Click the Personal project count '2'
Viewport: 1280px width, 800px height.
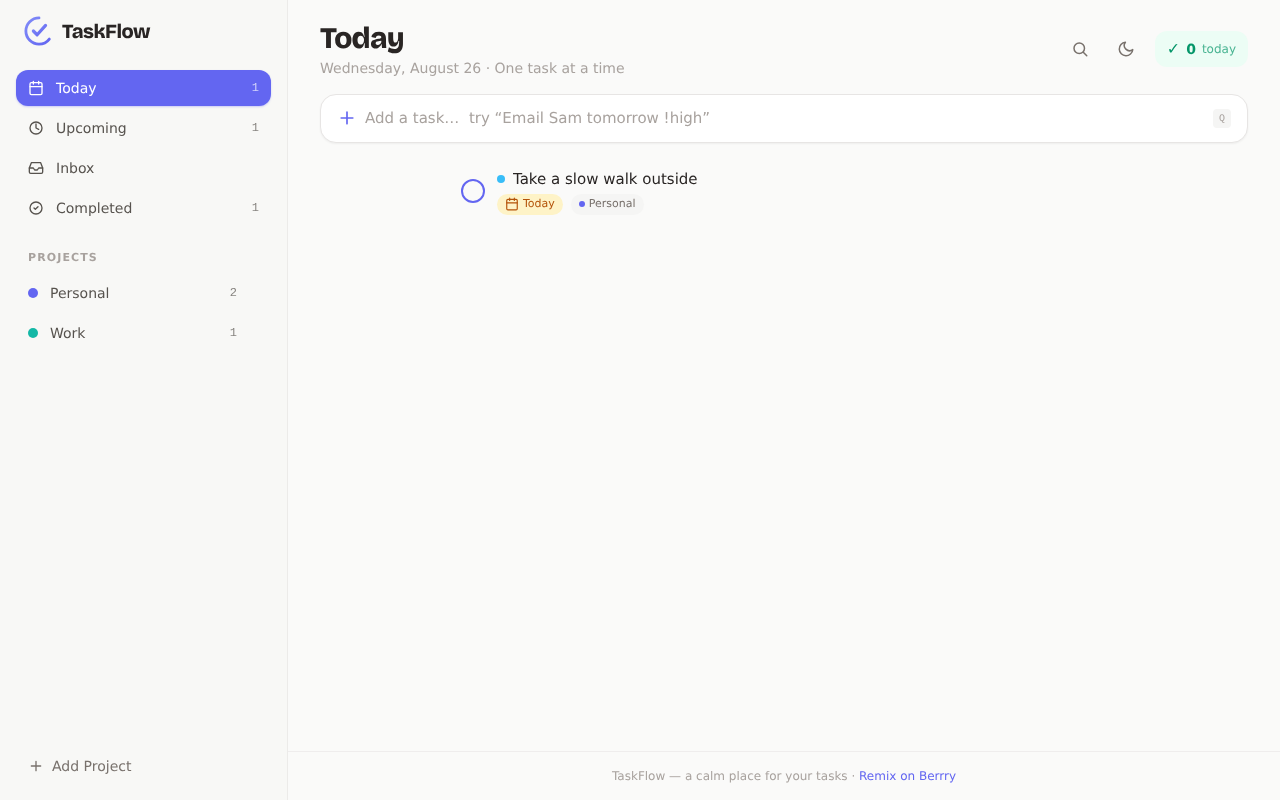pos(233,293)
